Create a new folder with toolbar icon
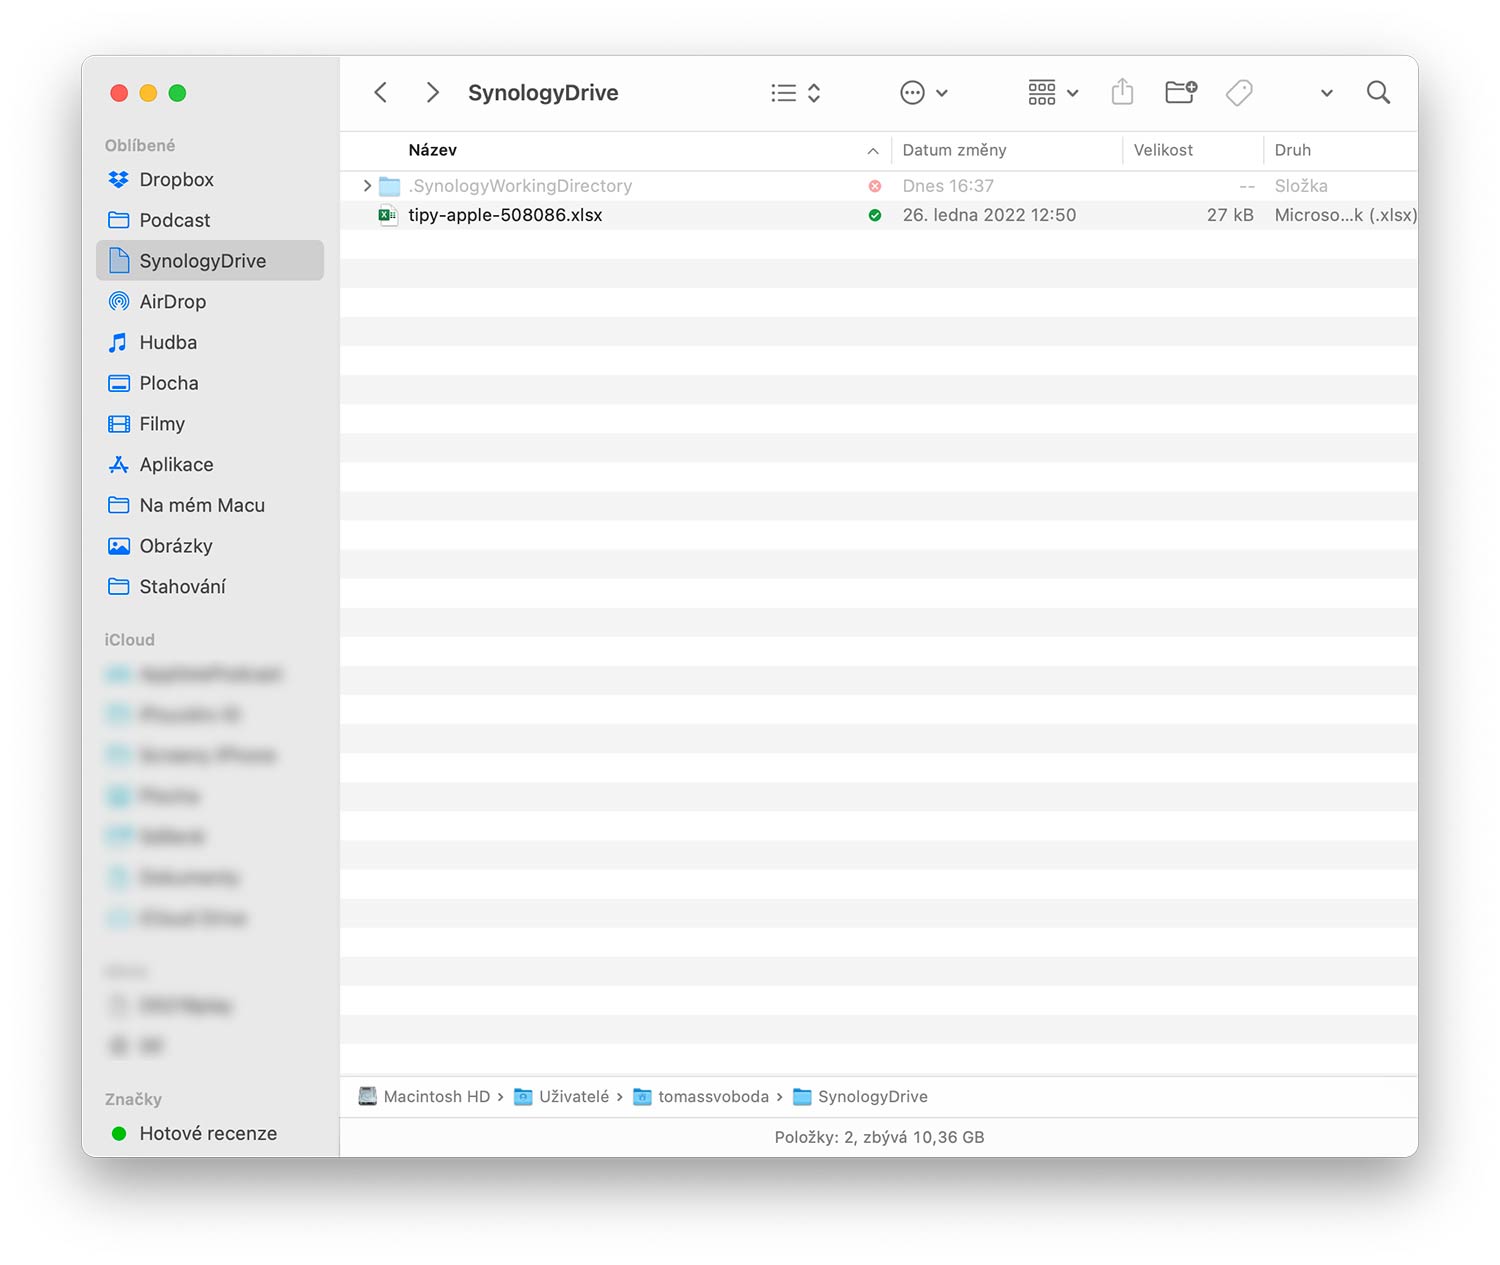The image size is (1500, 1265). pos(1181,92)
